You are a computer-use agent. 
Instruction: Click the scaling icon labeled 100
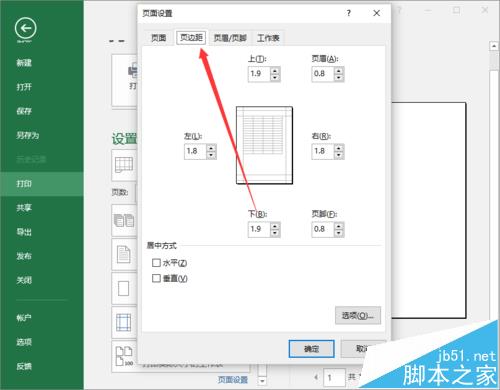click(124, 356)
